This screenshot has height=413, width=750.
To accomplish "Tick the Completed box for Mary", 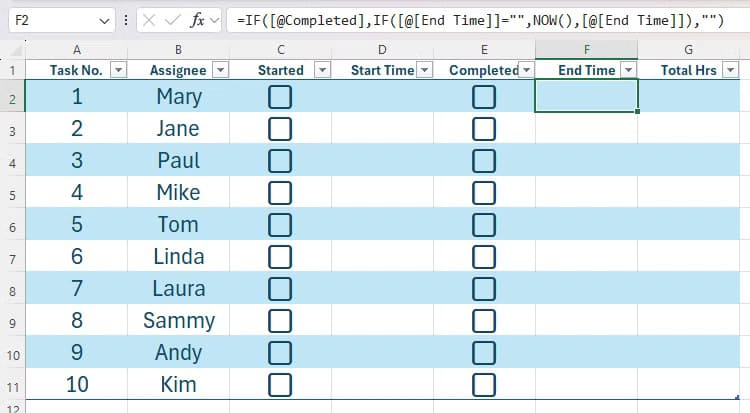I will pos(484,97).
